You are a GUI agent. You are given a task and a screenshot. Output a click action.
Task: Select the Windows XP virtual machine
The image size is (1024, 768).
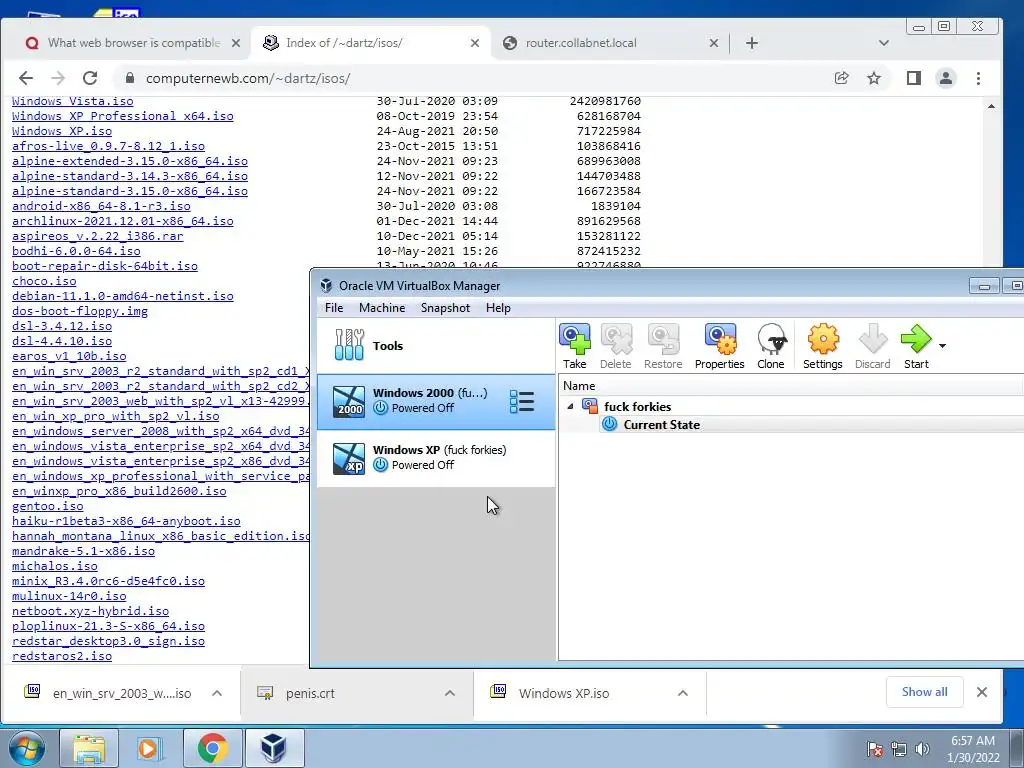[436, 458]
